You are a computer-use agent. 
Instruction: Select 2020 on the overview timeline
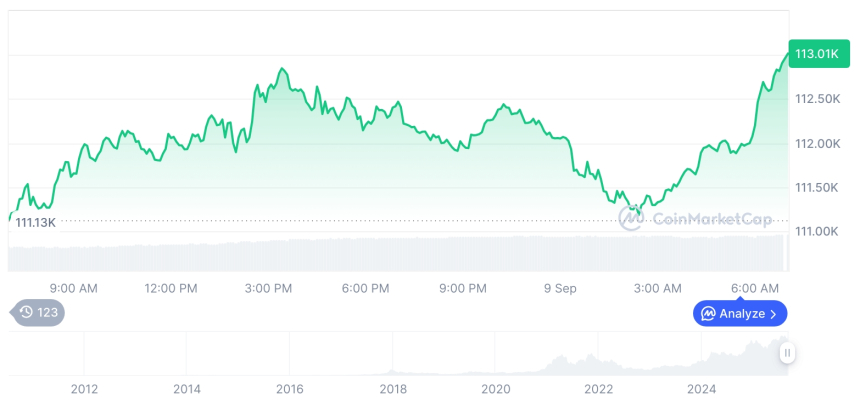click(x=496, y=389)
